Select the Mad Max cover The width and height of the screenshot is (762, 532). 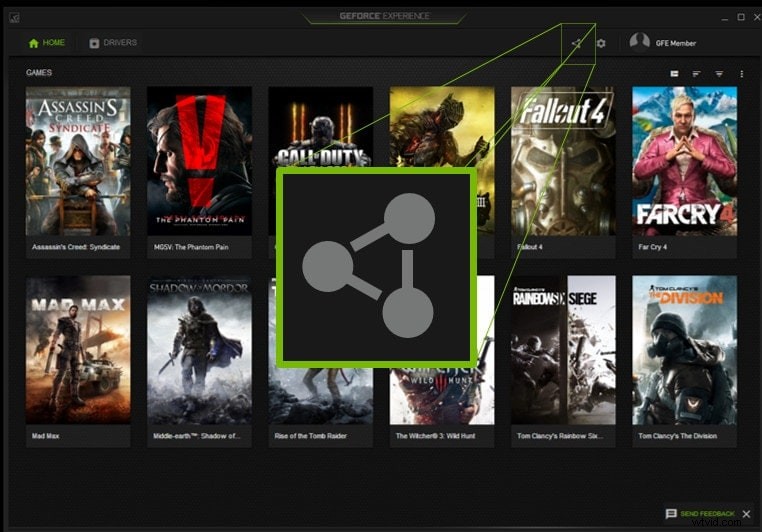[78, 350]
